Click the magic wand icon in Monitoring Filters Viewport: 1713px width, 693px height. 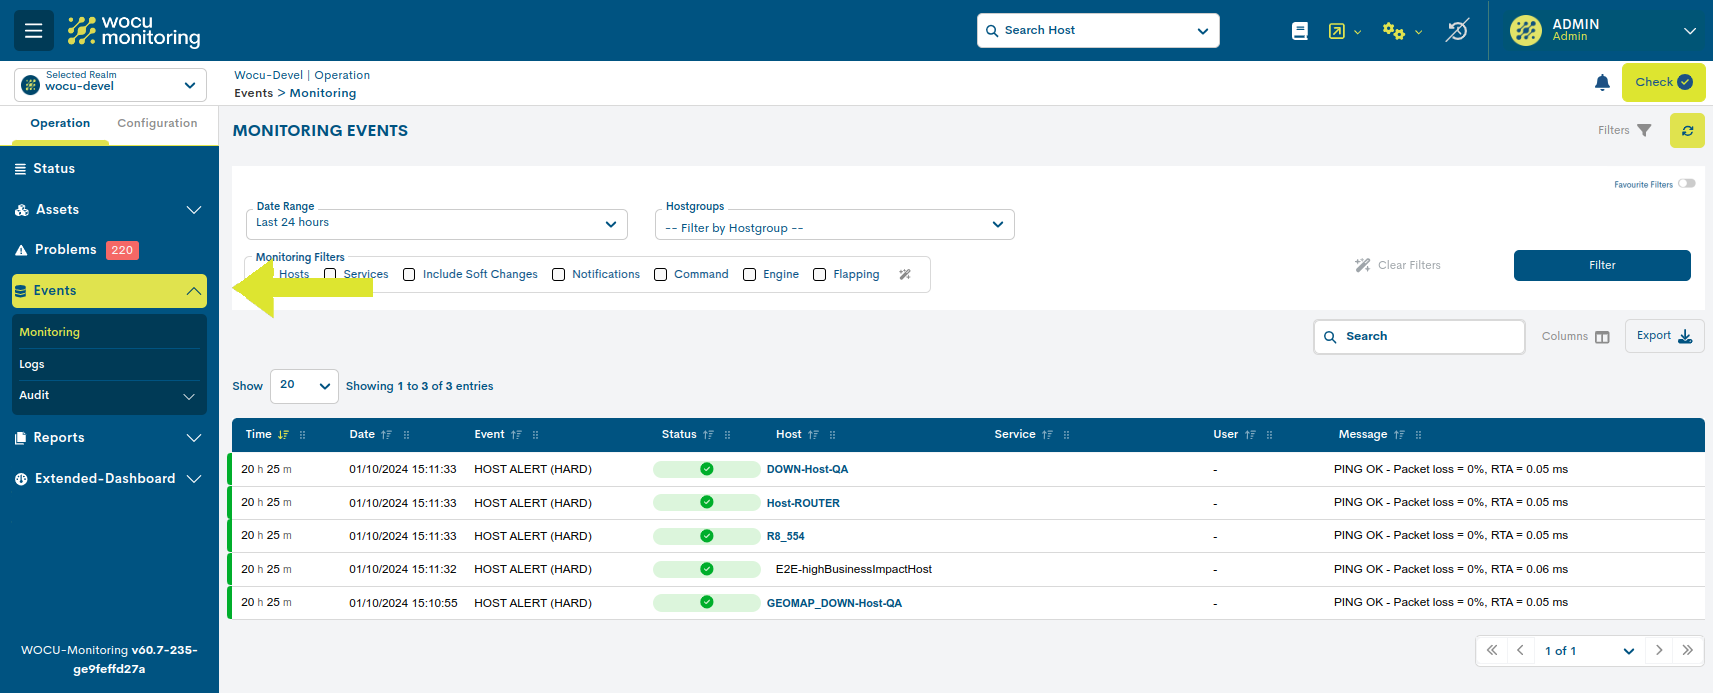tap(905, 275)
